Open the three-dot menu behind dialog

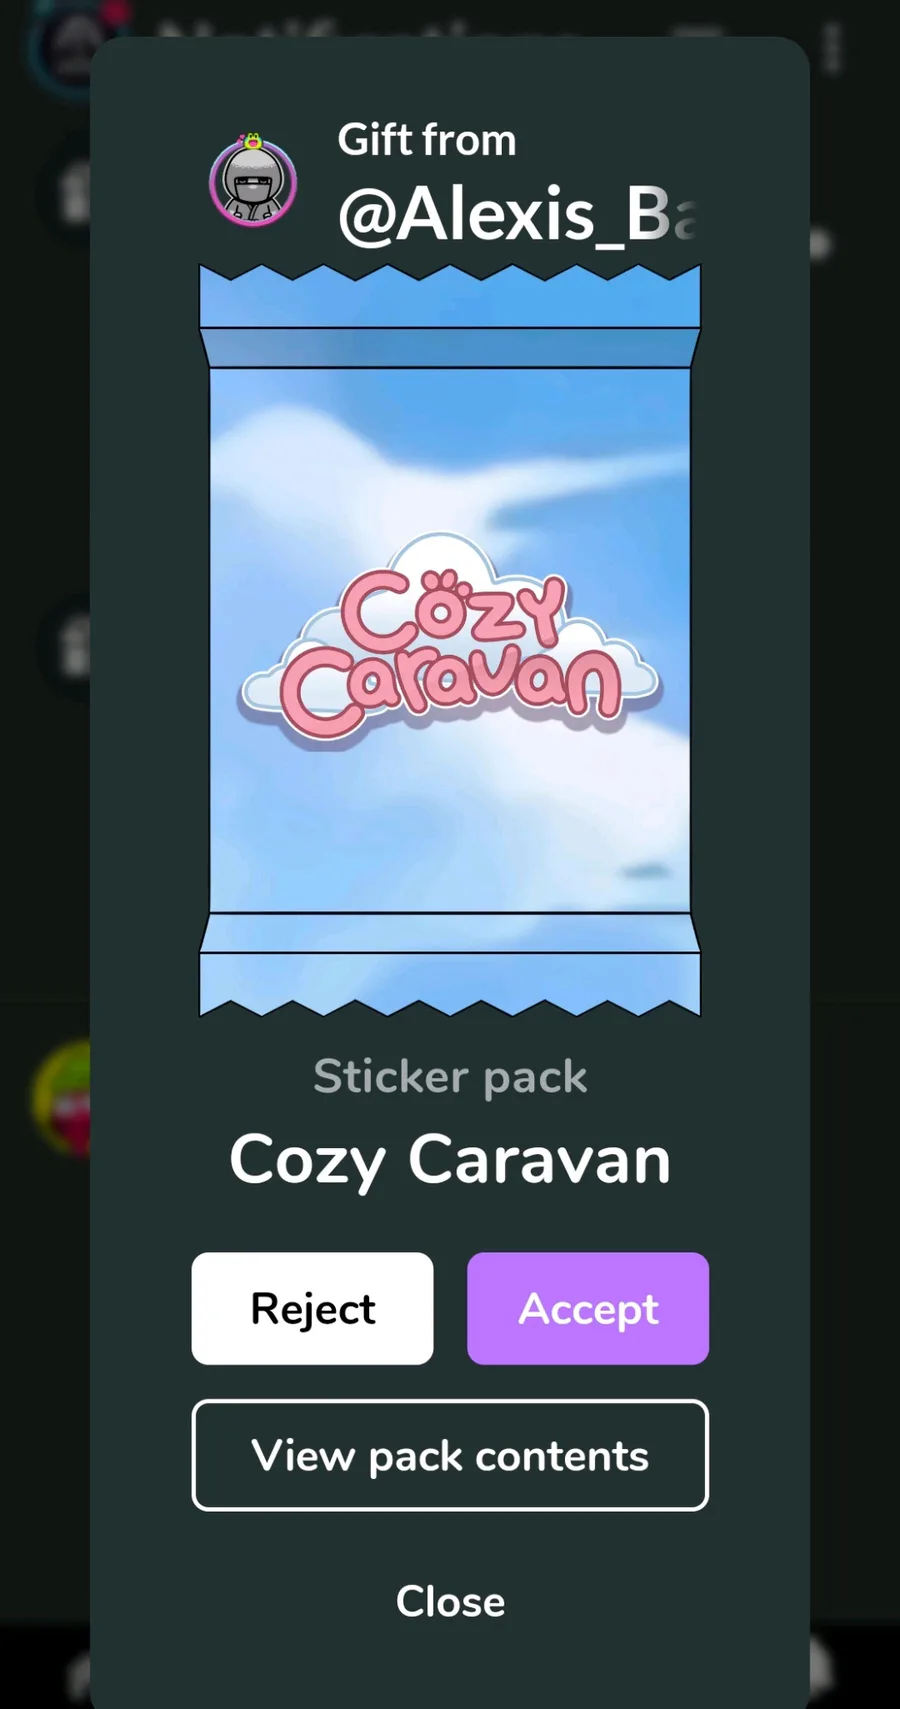(x=832, y=48)
